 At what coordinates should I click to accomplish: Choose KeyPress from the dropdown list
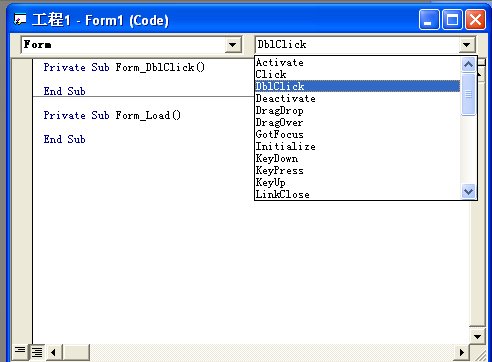(x=357, y=170)
